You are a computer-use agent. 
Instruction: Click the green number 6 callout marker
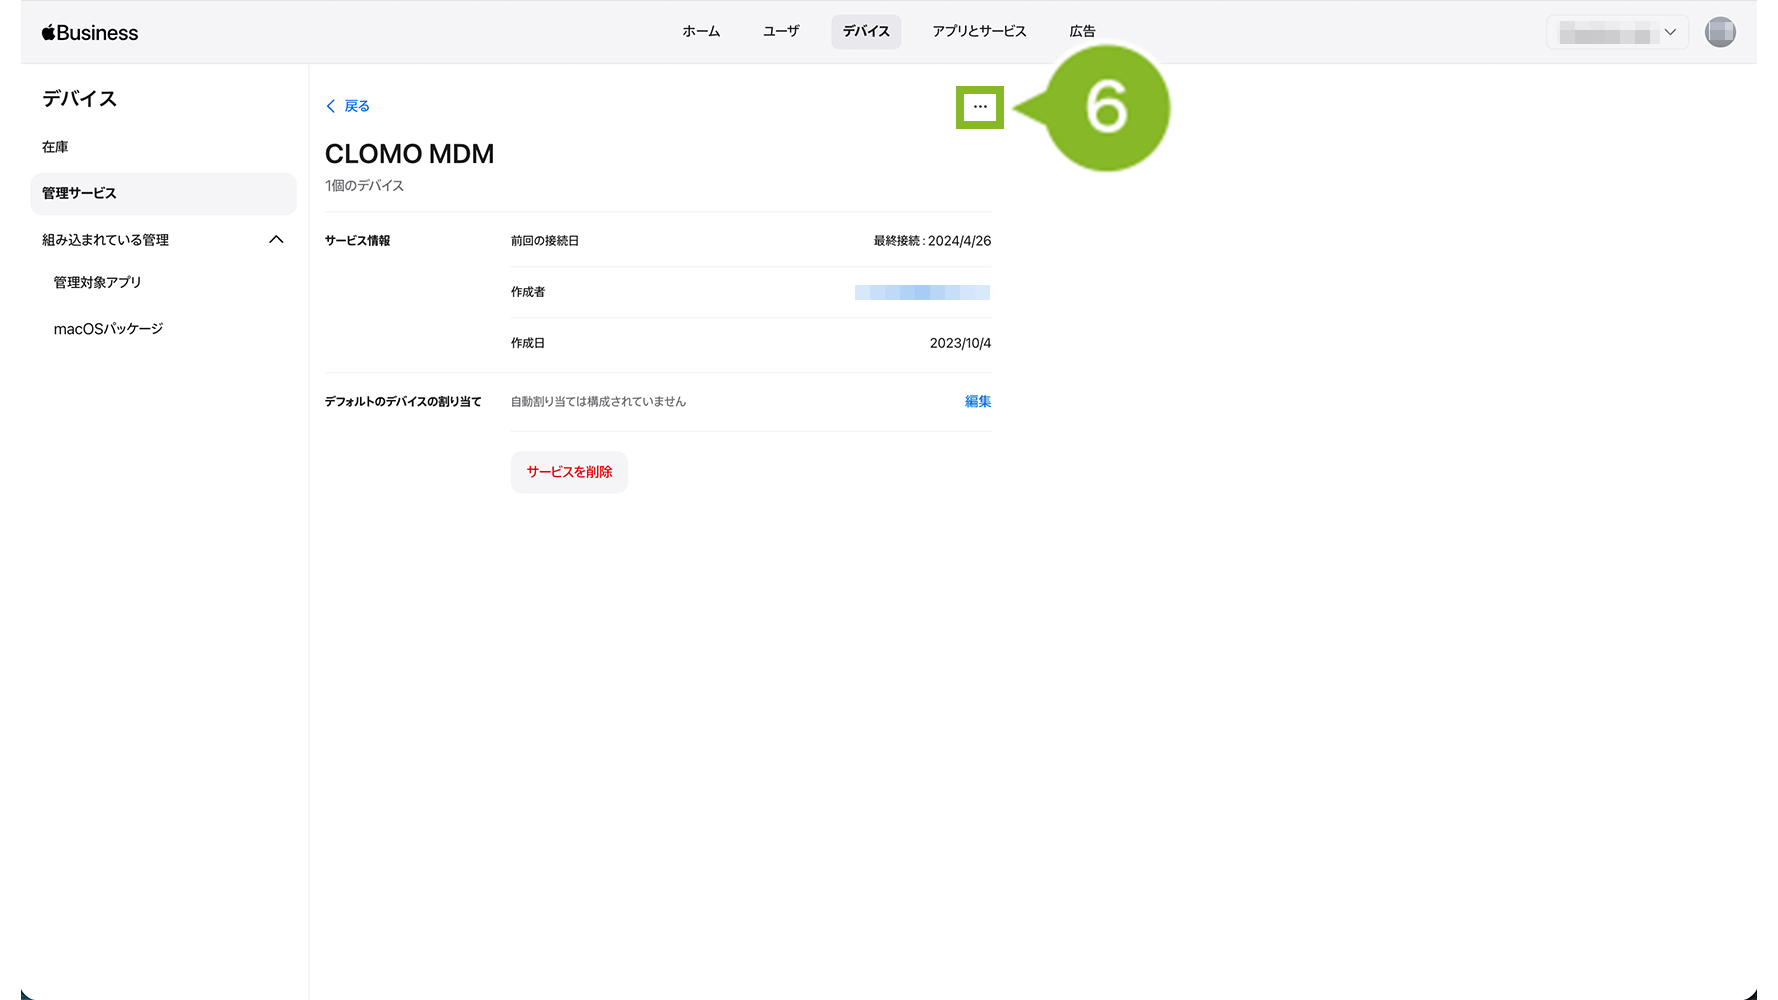tap(1106, 108)
